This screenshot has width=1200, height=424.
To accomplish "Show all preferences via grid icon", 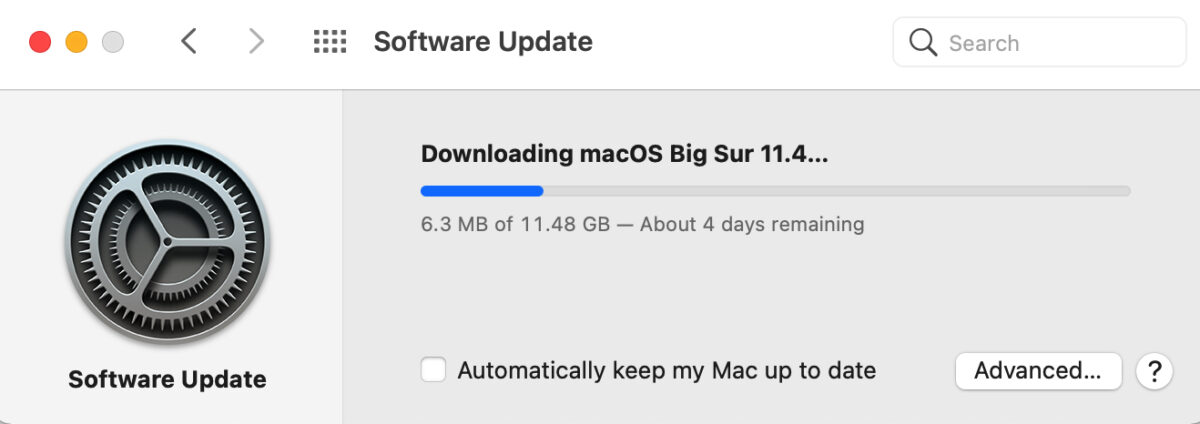I will 330,42.
